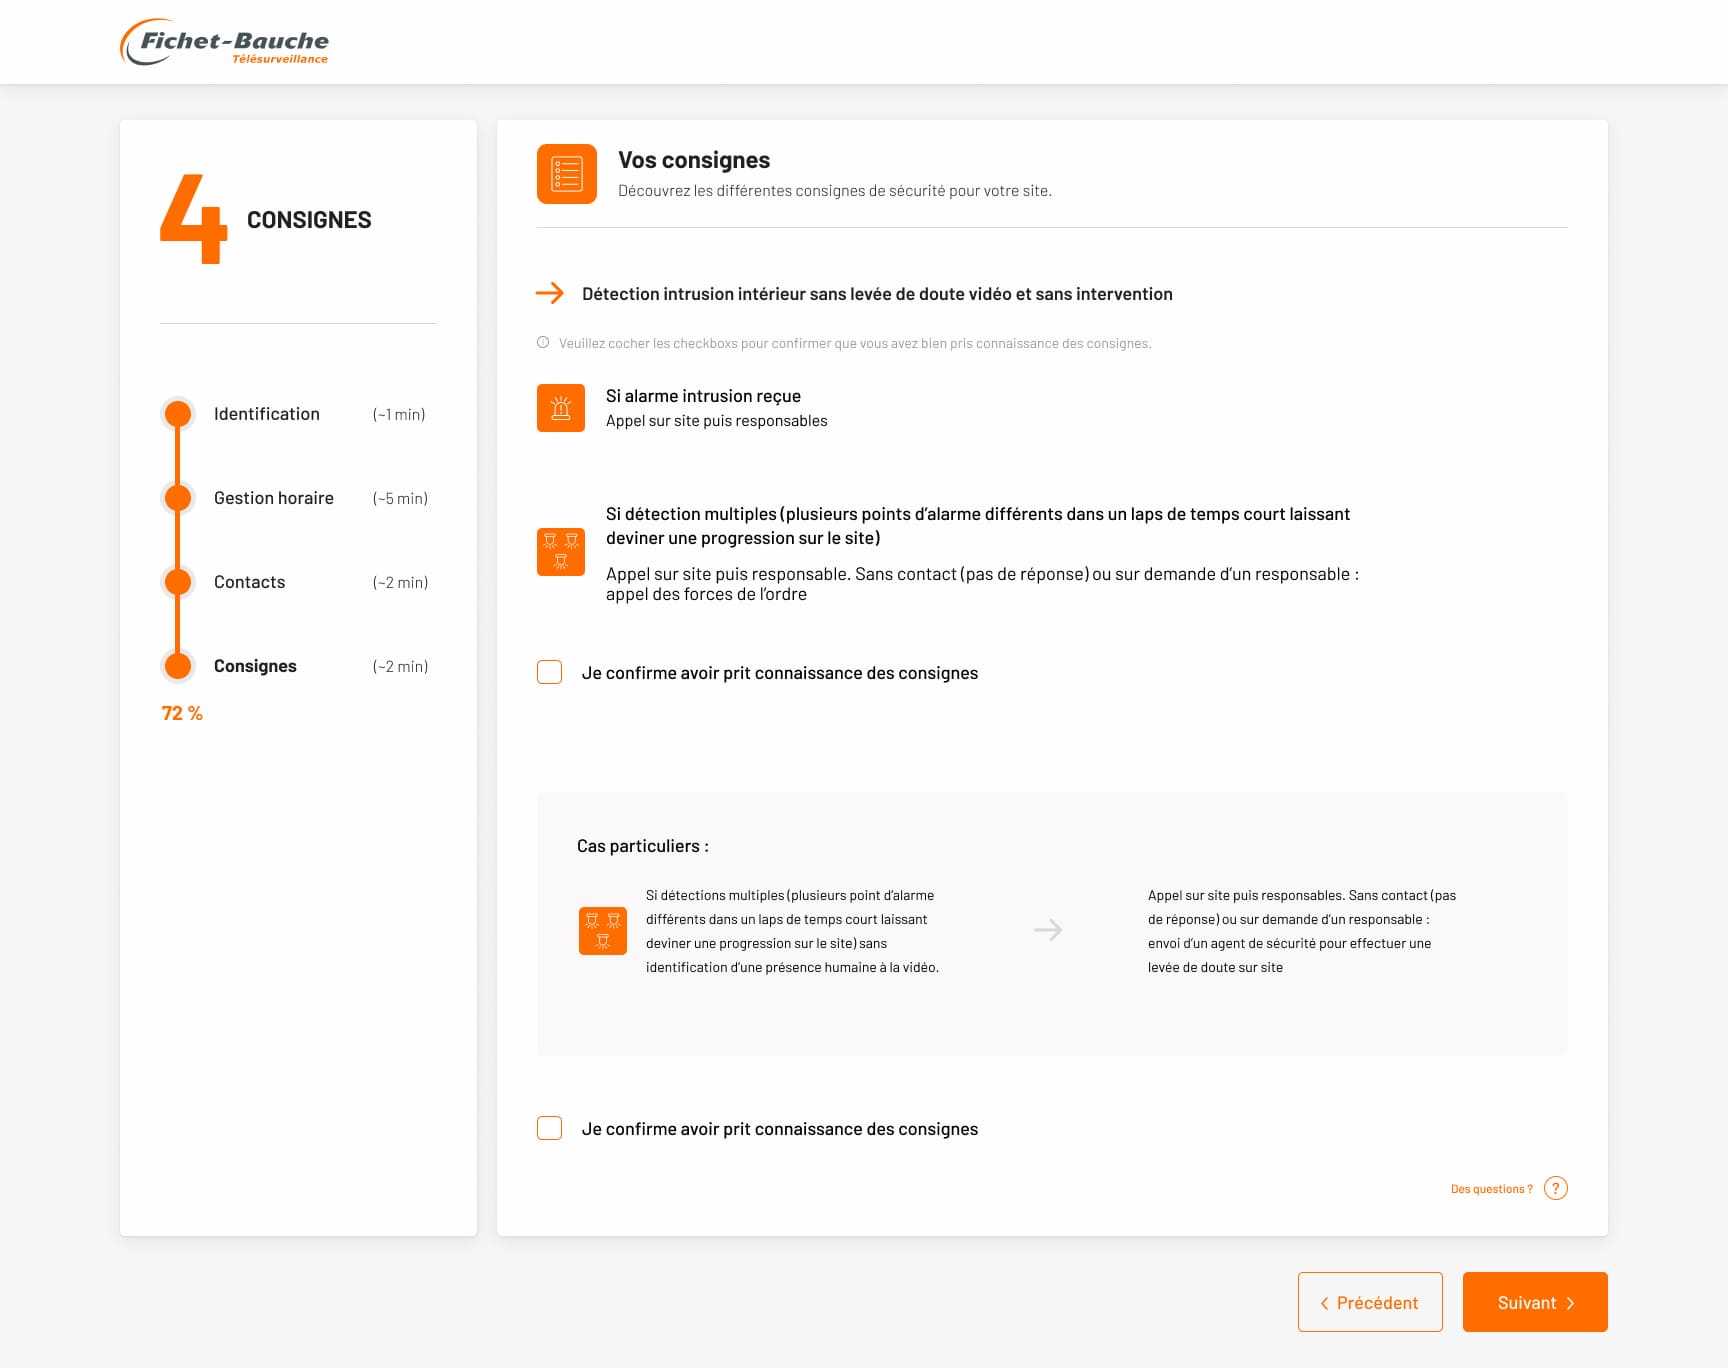Viewport: 1728px width, 1368px height.
Task: Open the Contacts step in sidebar
Action: [x=249, y=582]
